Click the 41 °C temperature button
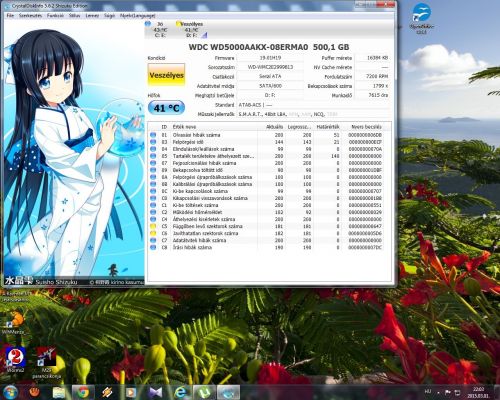This screenshot has width=500, height=400. [x=166, y=108]
